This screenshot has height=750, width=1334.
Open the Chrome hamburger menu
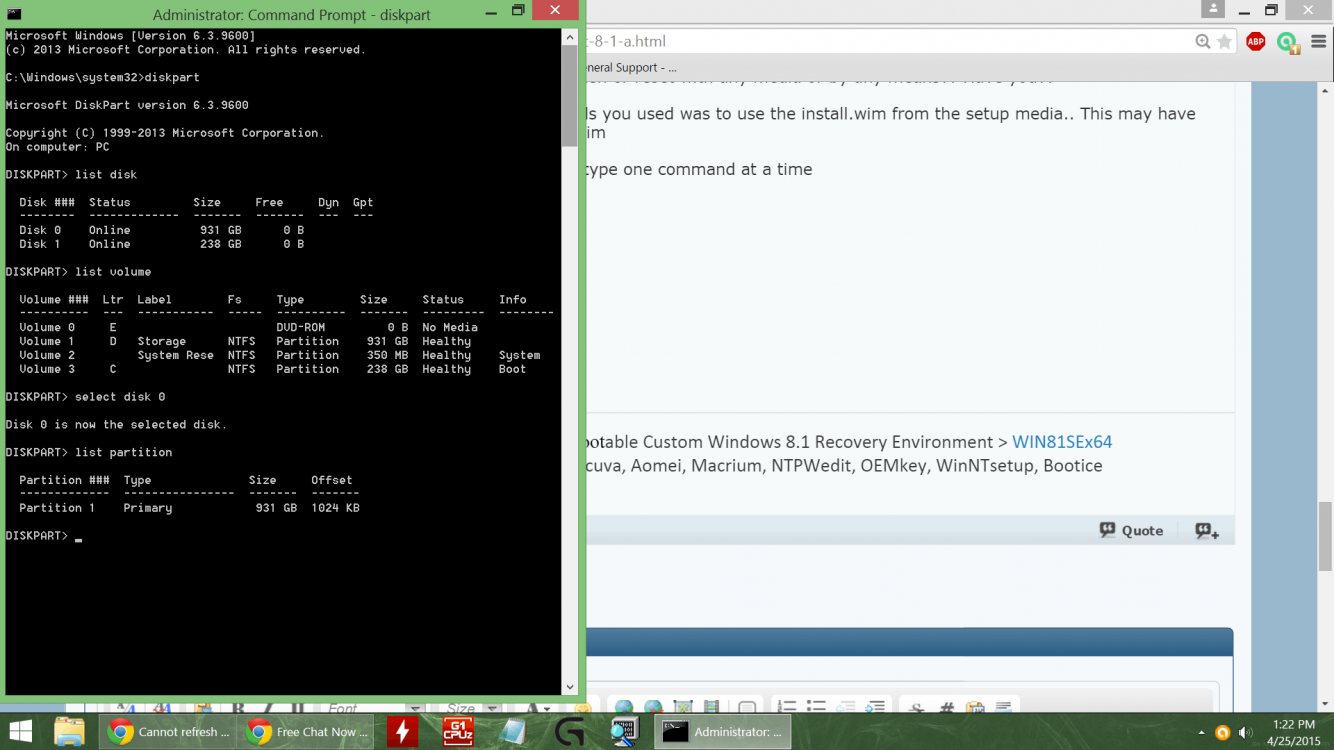[1317, 41]
